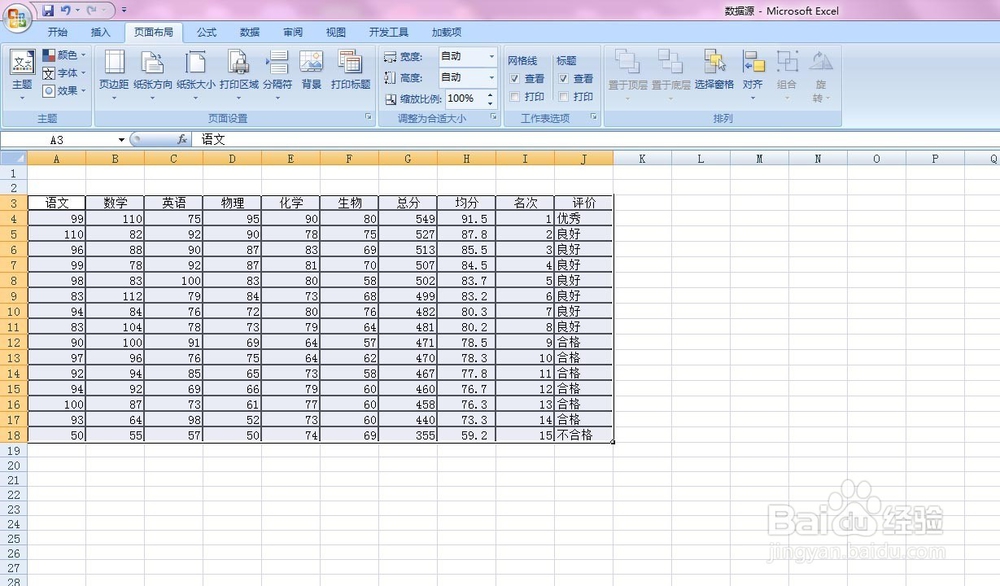1000x586 pixels.
Task: Switch to the 公式 (Formulas) tab
Action: pyautogui.click(x=206, y=31)
